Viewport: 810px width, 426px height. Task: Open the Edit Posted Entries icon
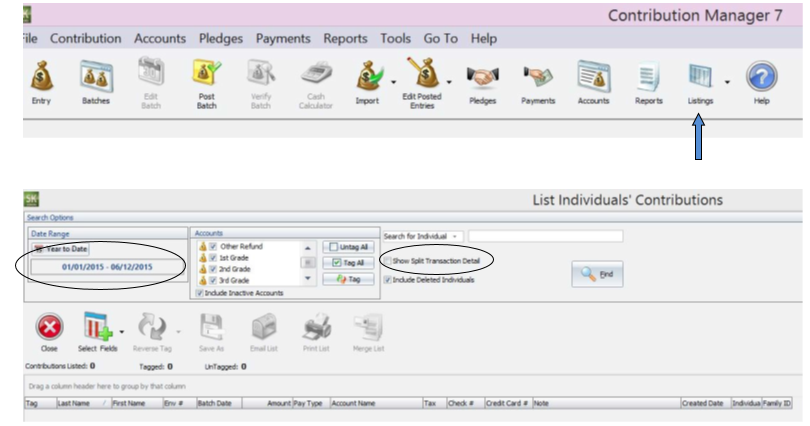(x=422, y=72)
